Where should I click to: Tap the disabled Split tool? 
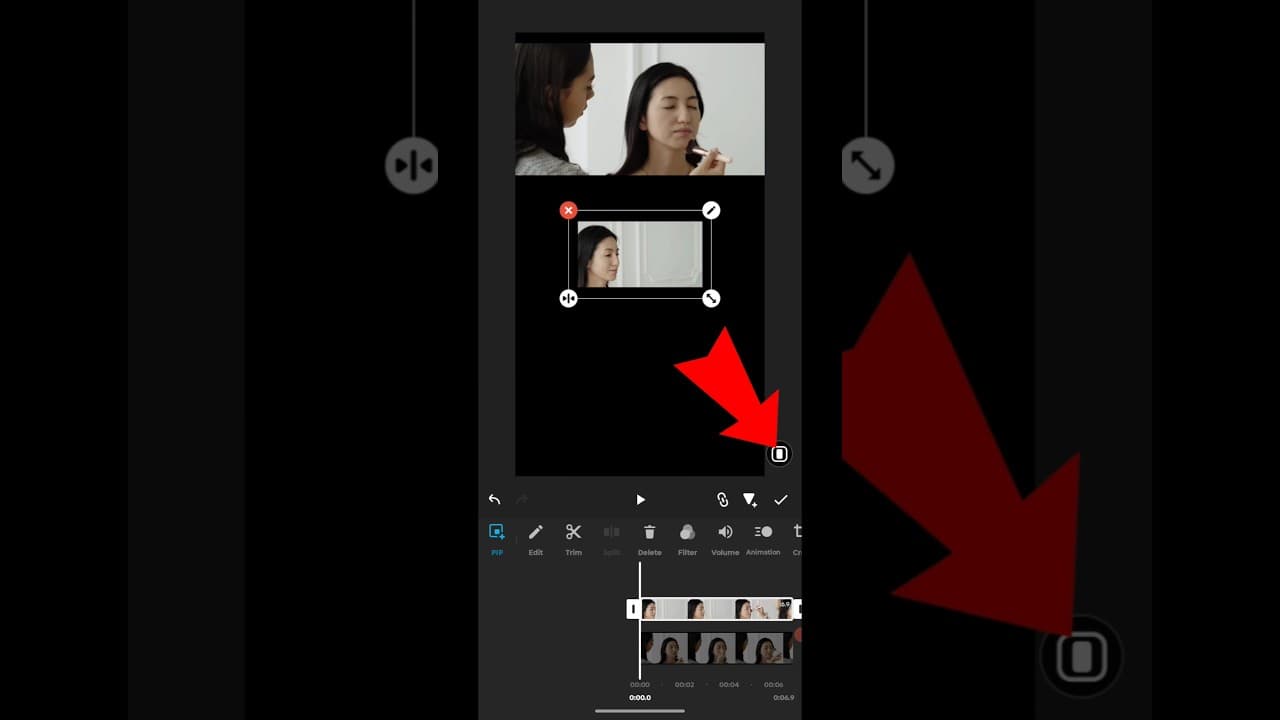click(611, 538)
